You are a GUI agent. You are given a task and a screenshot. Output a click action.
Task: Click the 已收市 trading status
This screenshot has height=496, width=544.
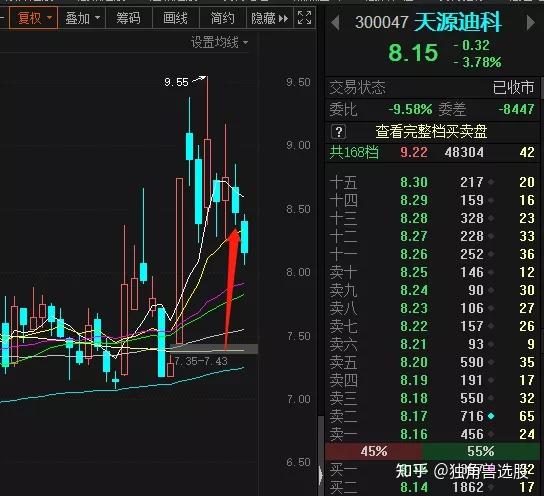pyautogui.click(x=513, y=87)
